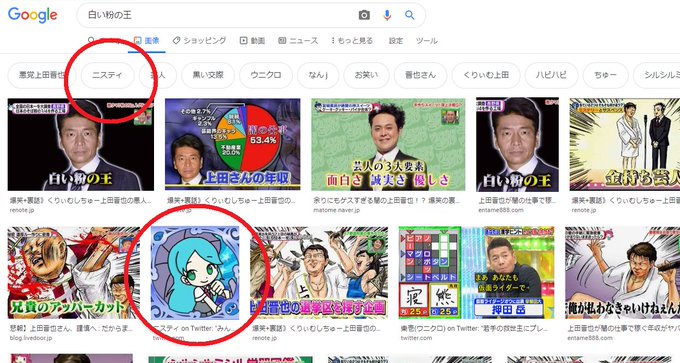Click matome.naver.jp source link
This screenshot has height=363, width=680.
point(337,210)
